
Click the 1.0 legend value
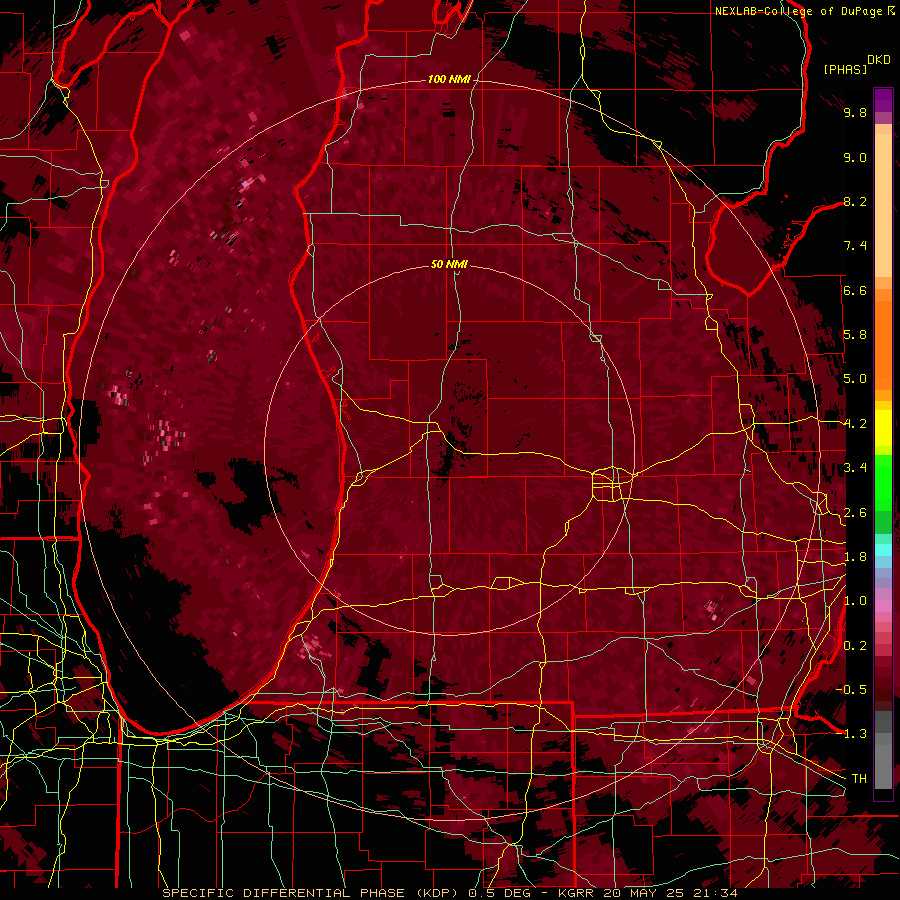coord(855,601)
